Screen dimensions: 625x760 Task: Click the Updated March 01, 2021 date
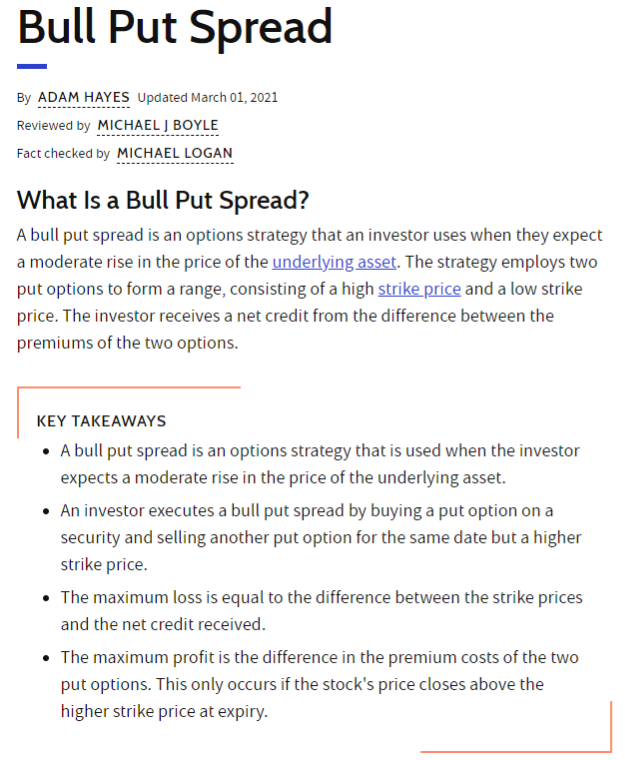point(208,98)
